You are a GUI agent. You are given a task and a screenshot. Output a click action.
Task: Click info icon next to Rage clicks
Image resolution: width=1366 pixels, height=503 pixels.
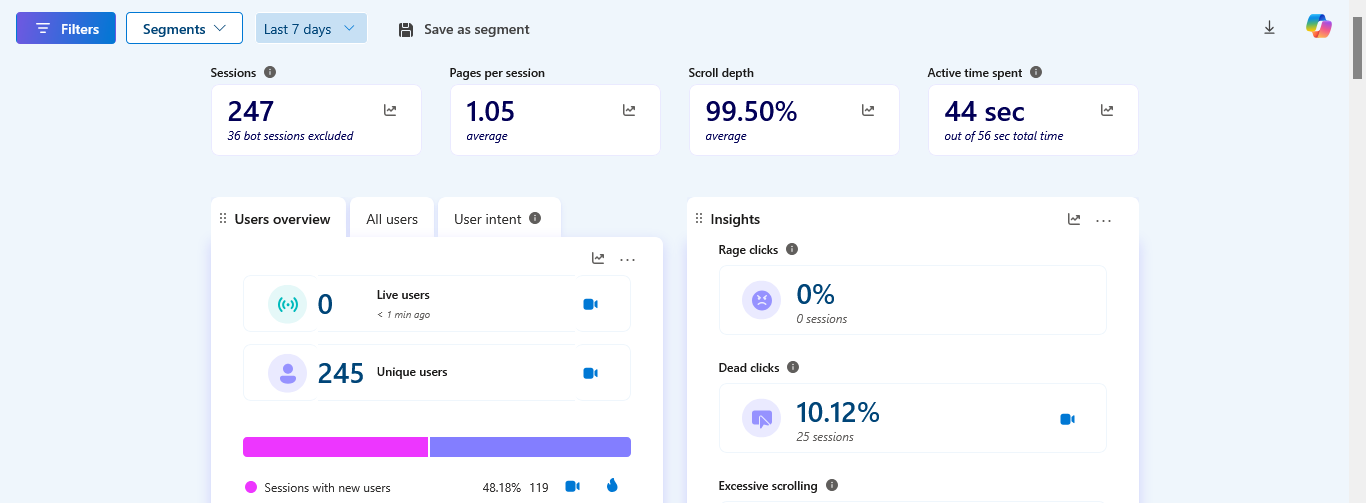[792, 249]
